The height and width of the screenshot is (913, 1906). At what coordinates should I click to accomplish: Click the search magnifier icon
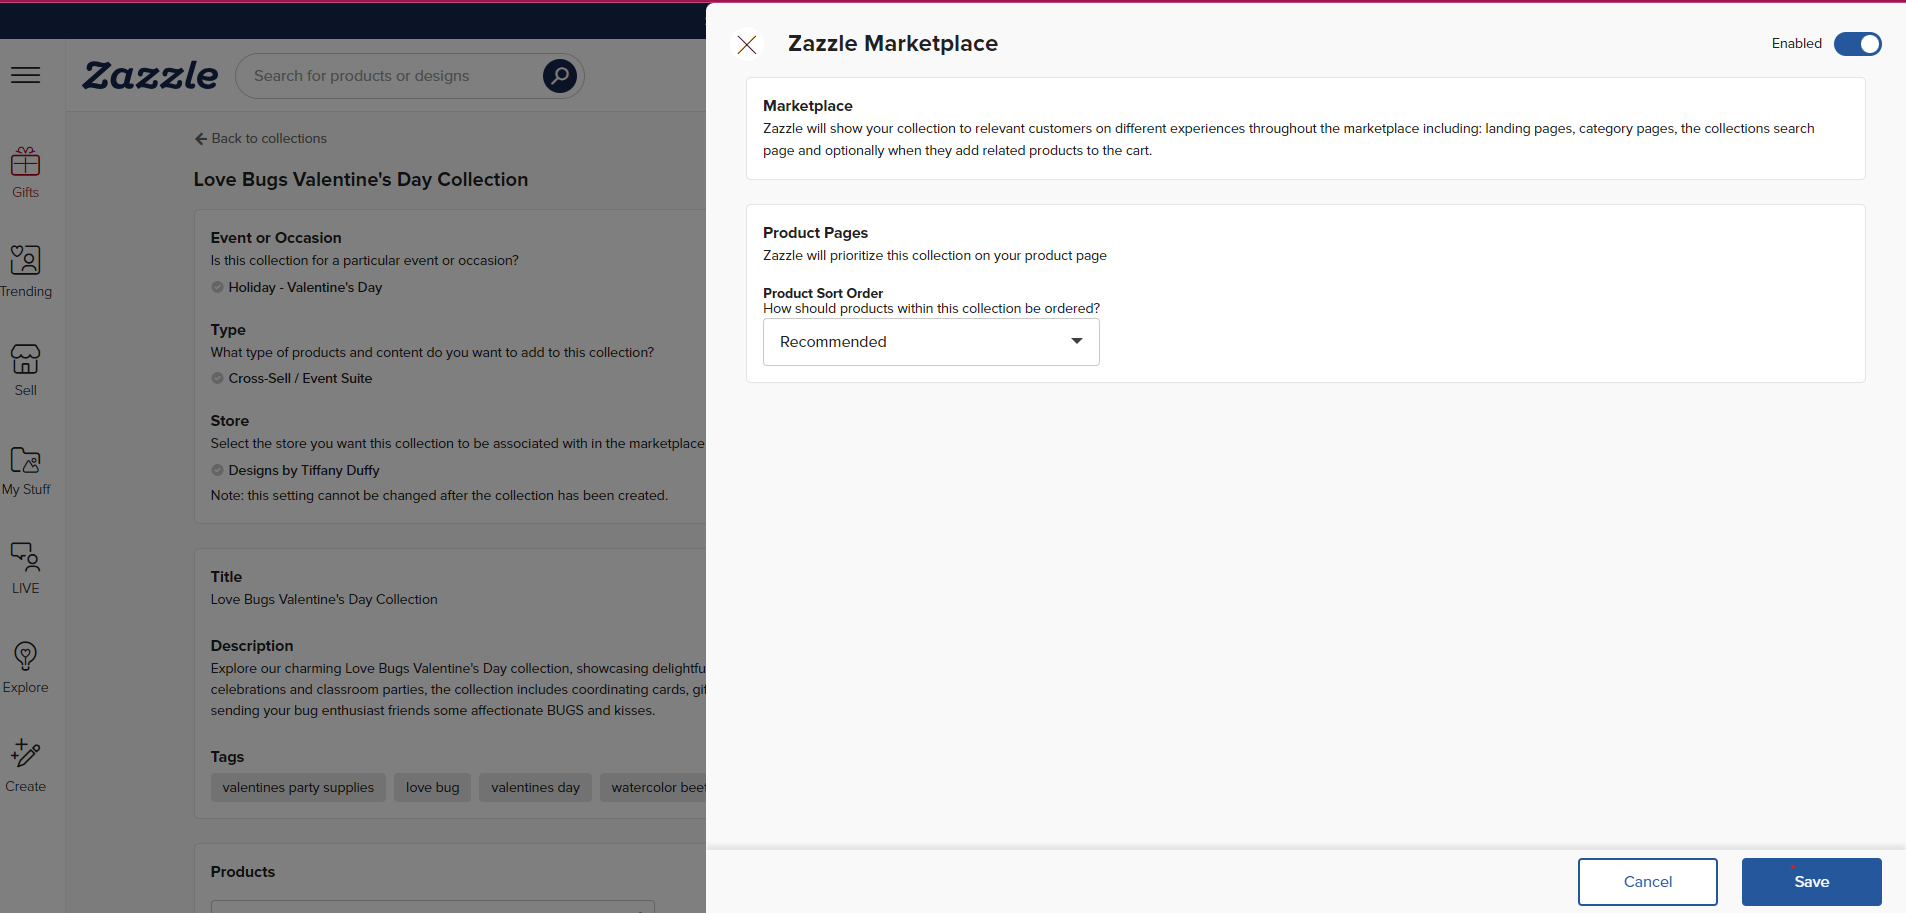pos(560,76)
